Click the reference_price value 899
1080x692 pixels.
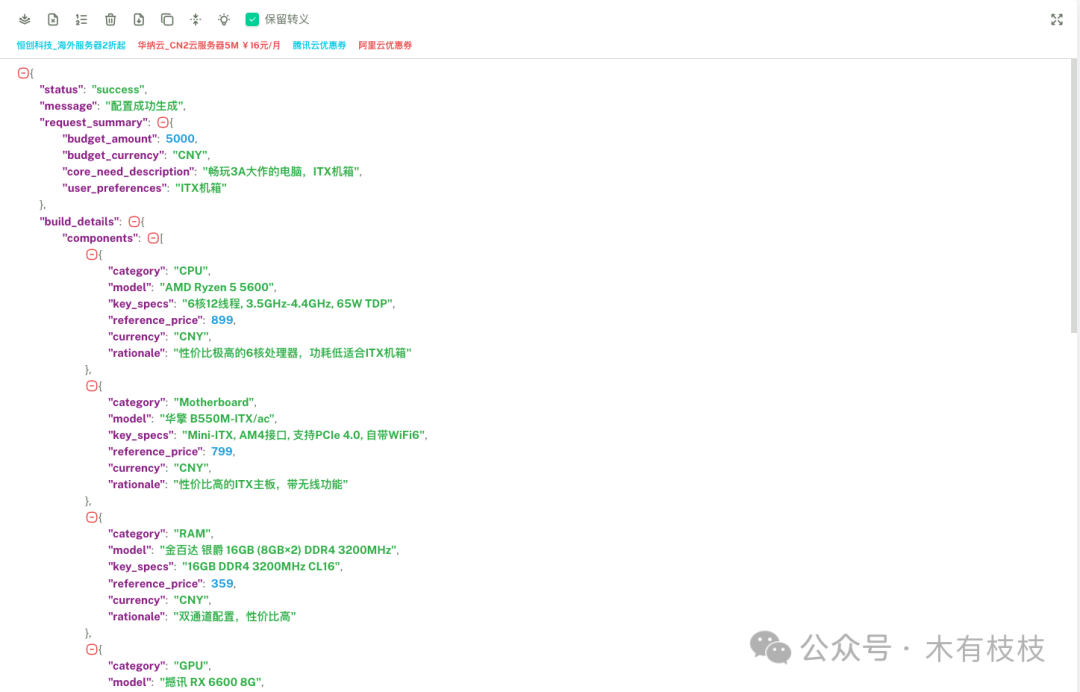tap(222, 320)
